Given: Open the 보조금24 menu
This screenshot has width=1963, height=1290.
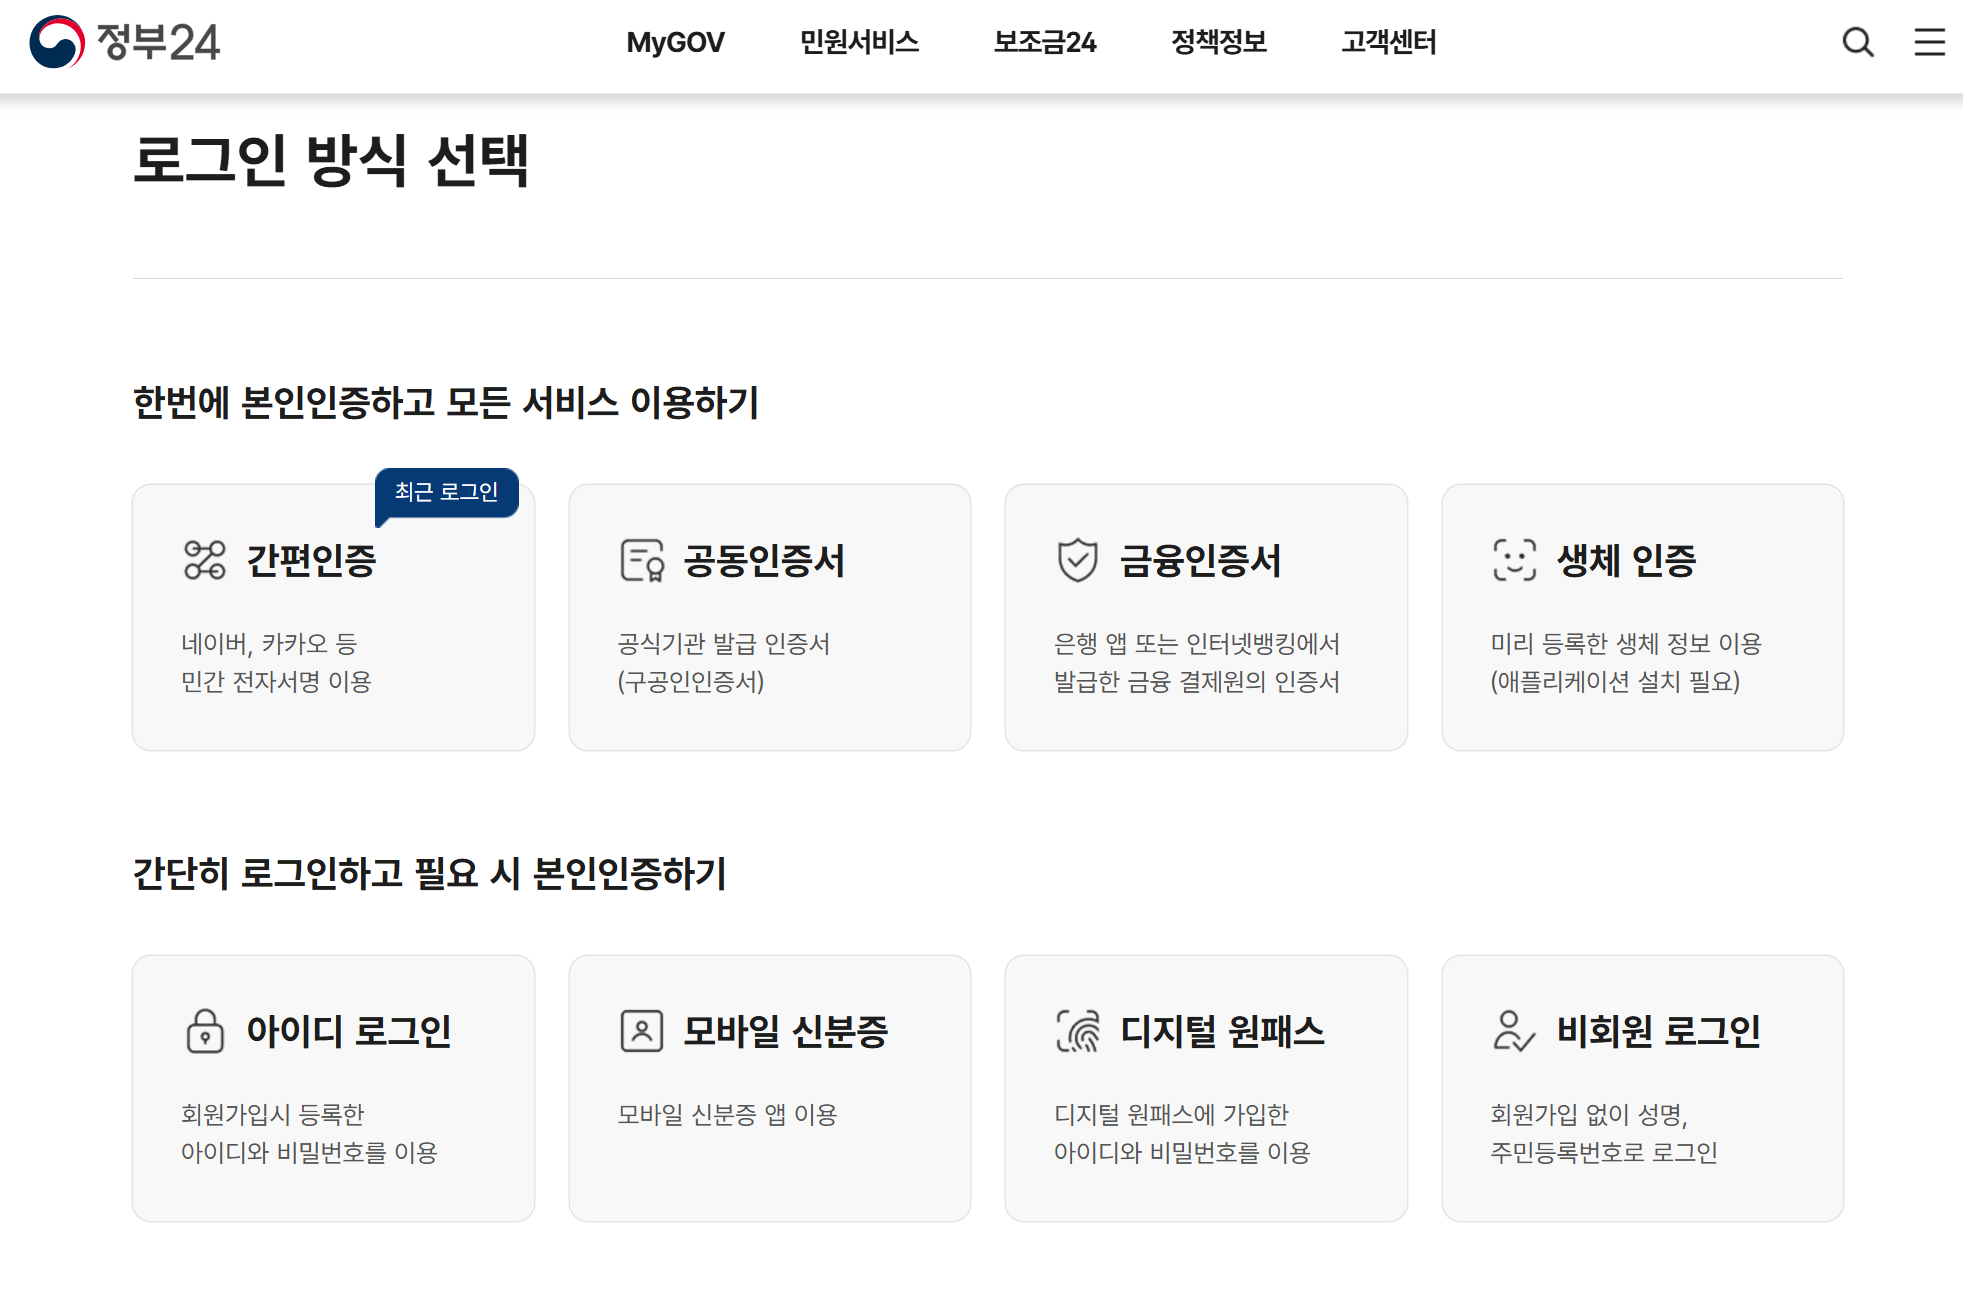Looking at the screenshot, I should (x=1044, y=43).
